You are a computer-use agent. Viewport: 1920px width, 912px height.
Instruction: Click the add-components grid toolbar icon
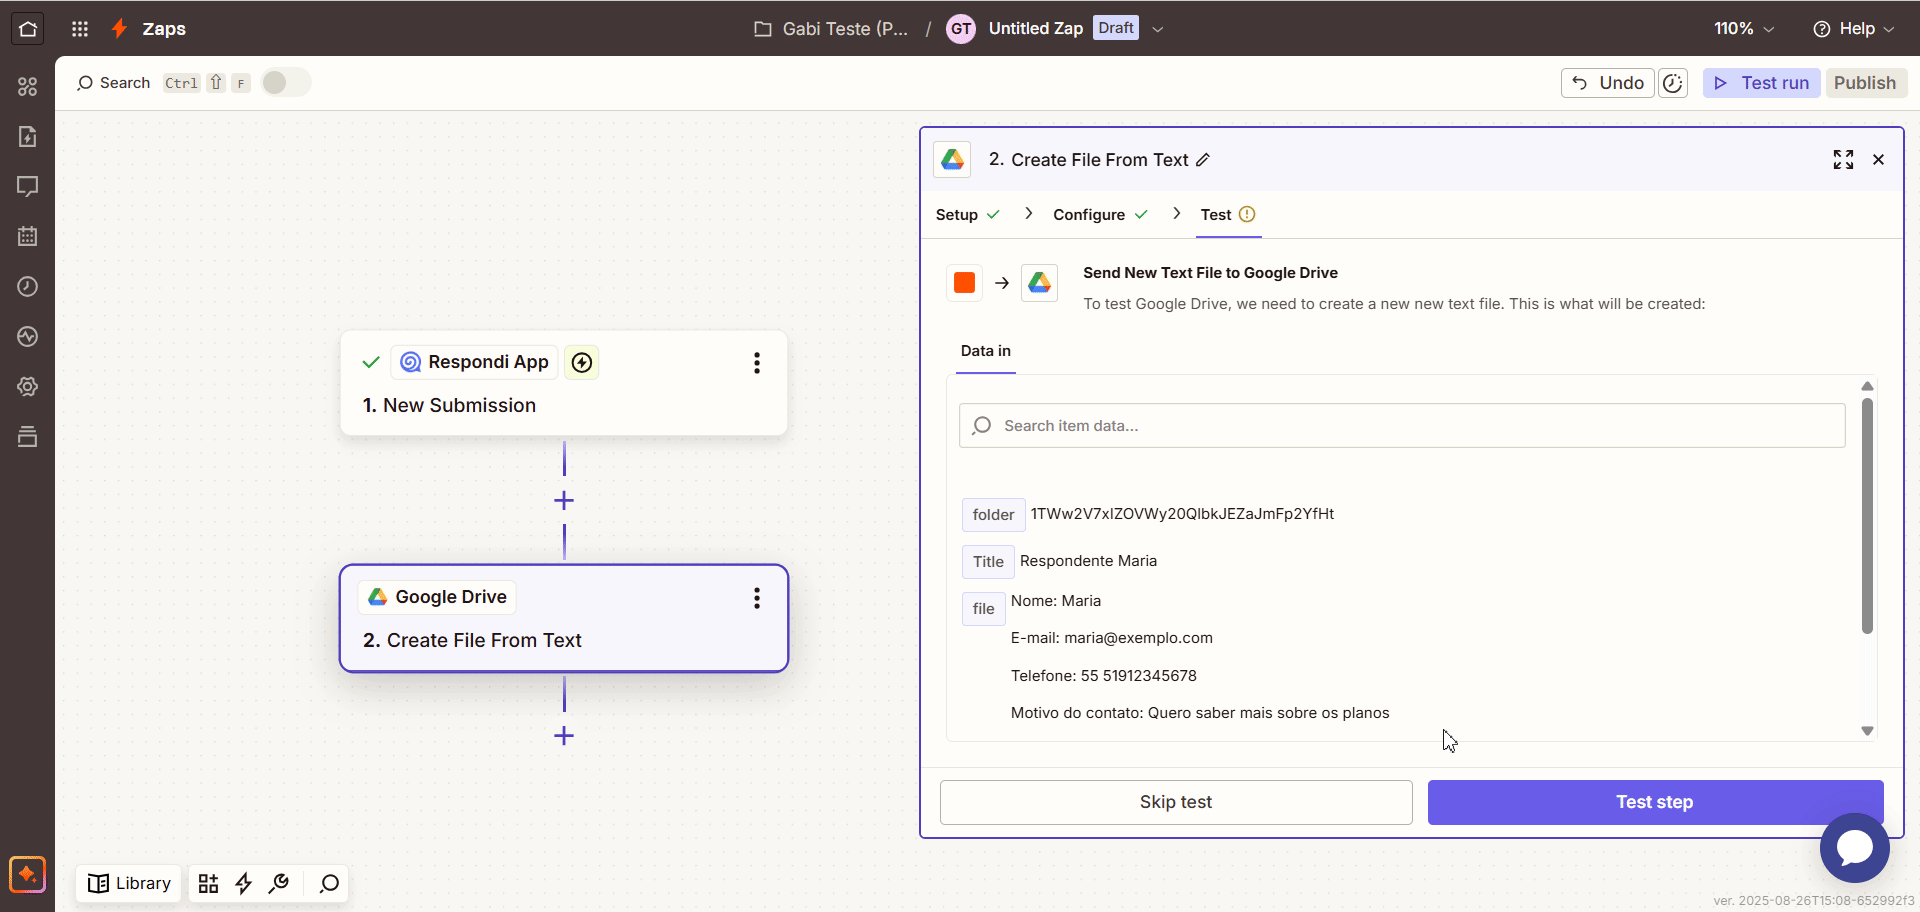click(x=208, y=884)
